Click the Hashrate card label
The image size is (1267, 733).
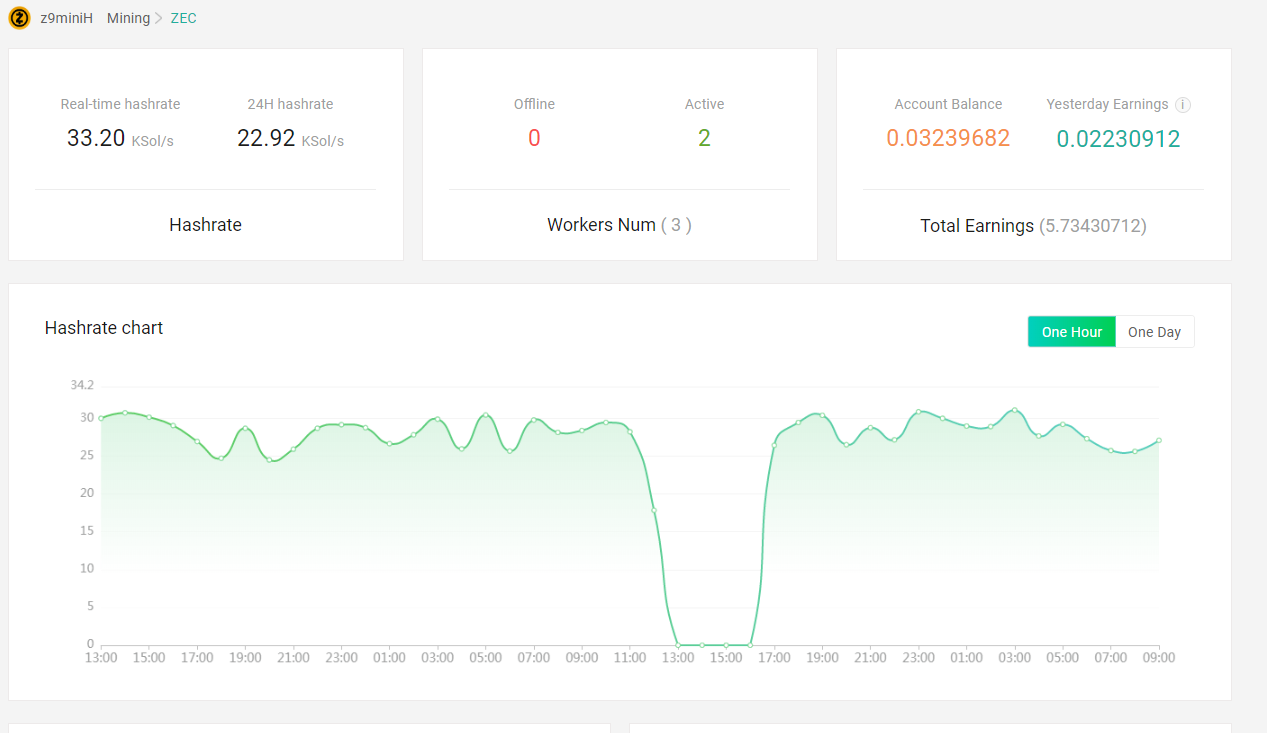[x=205, y=224]
